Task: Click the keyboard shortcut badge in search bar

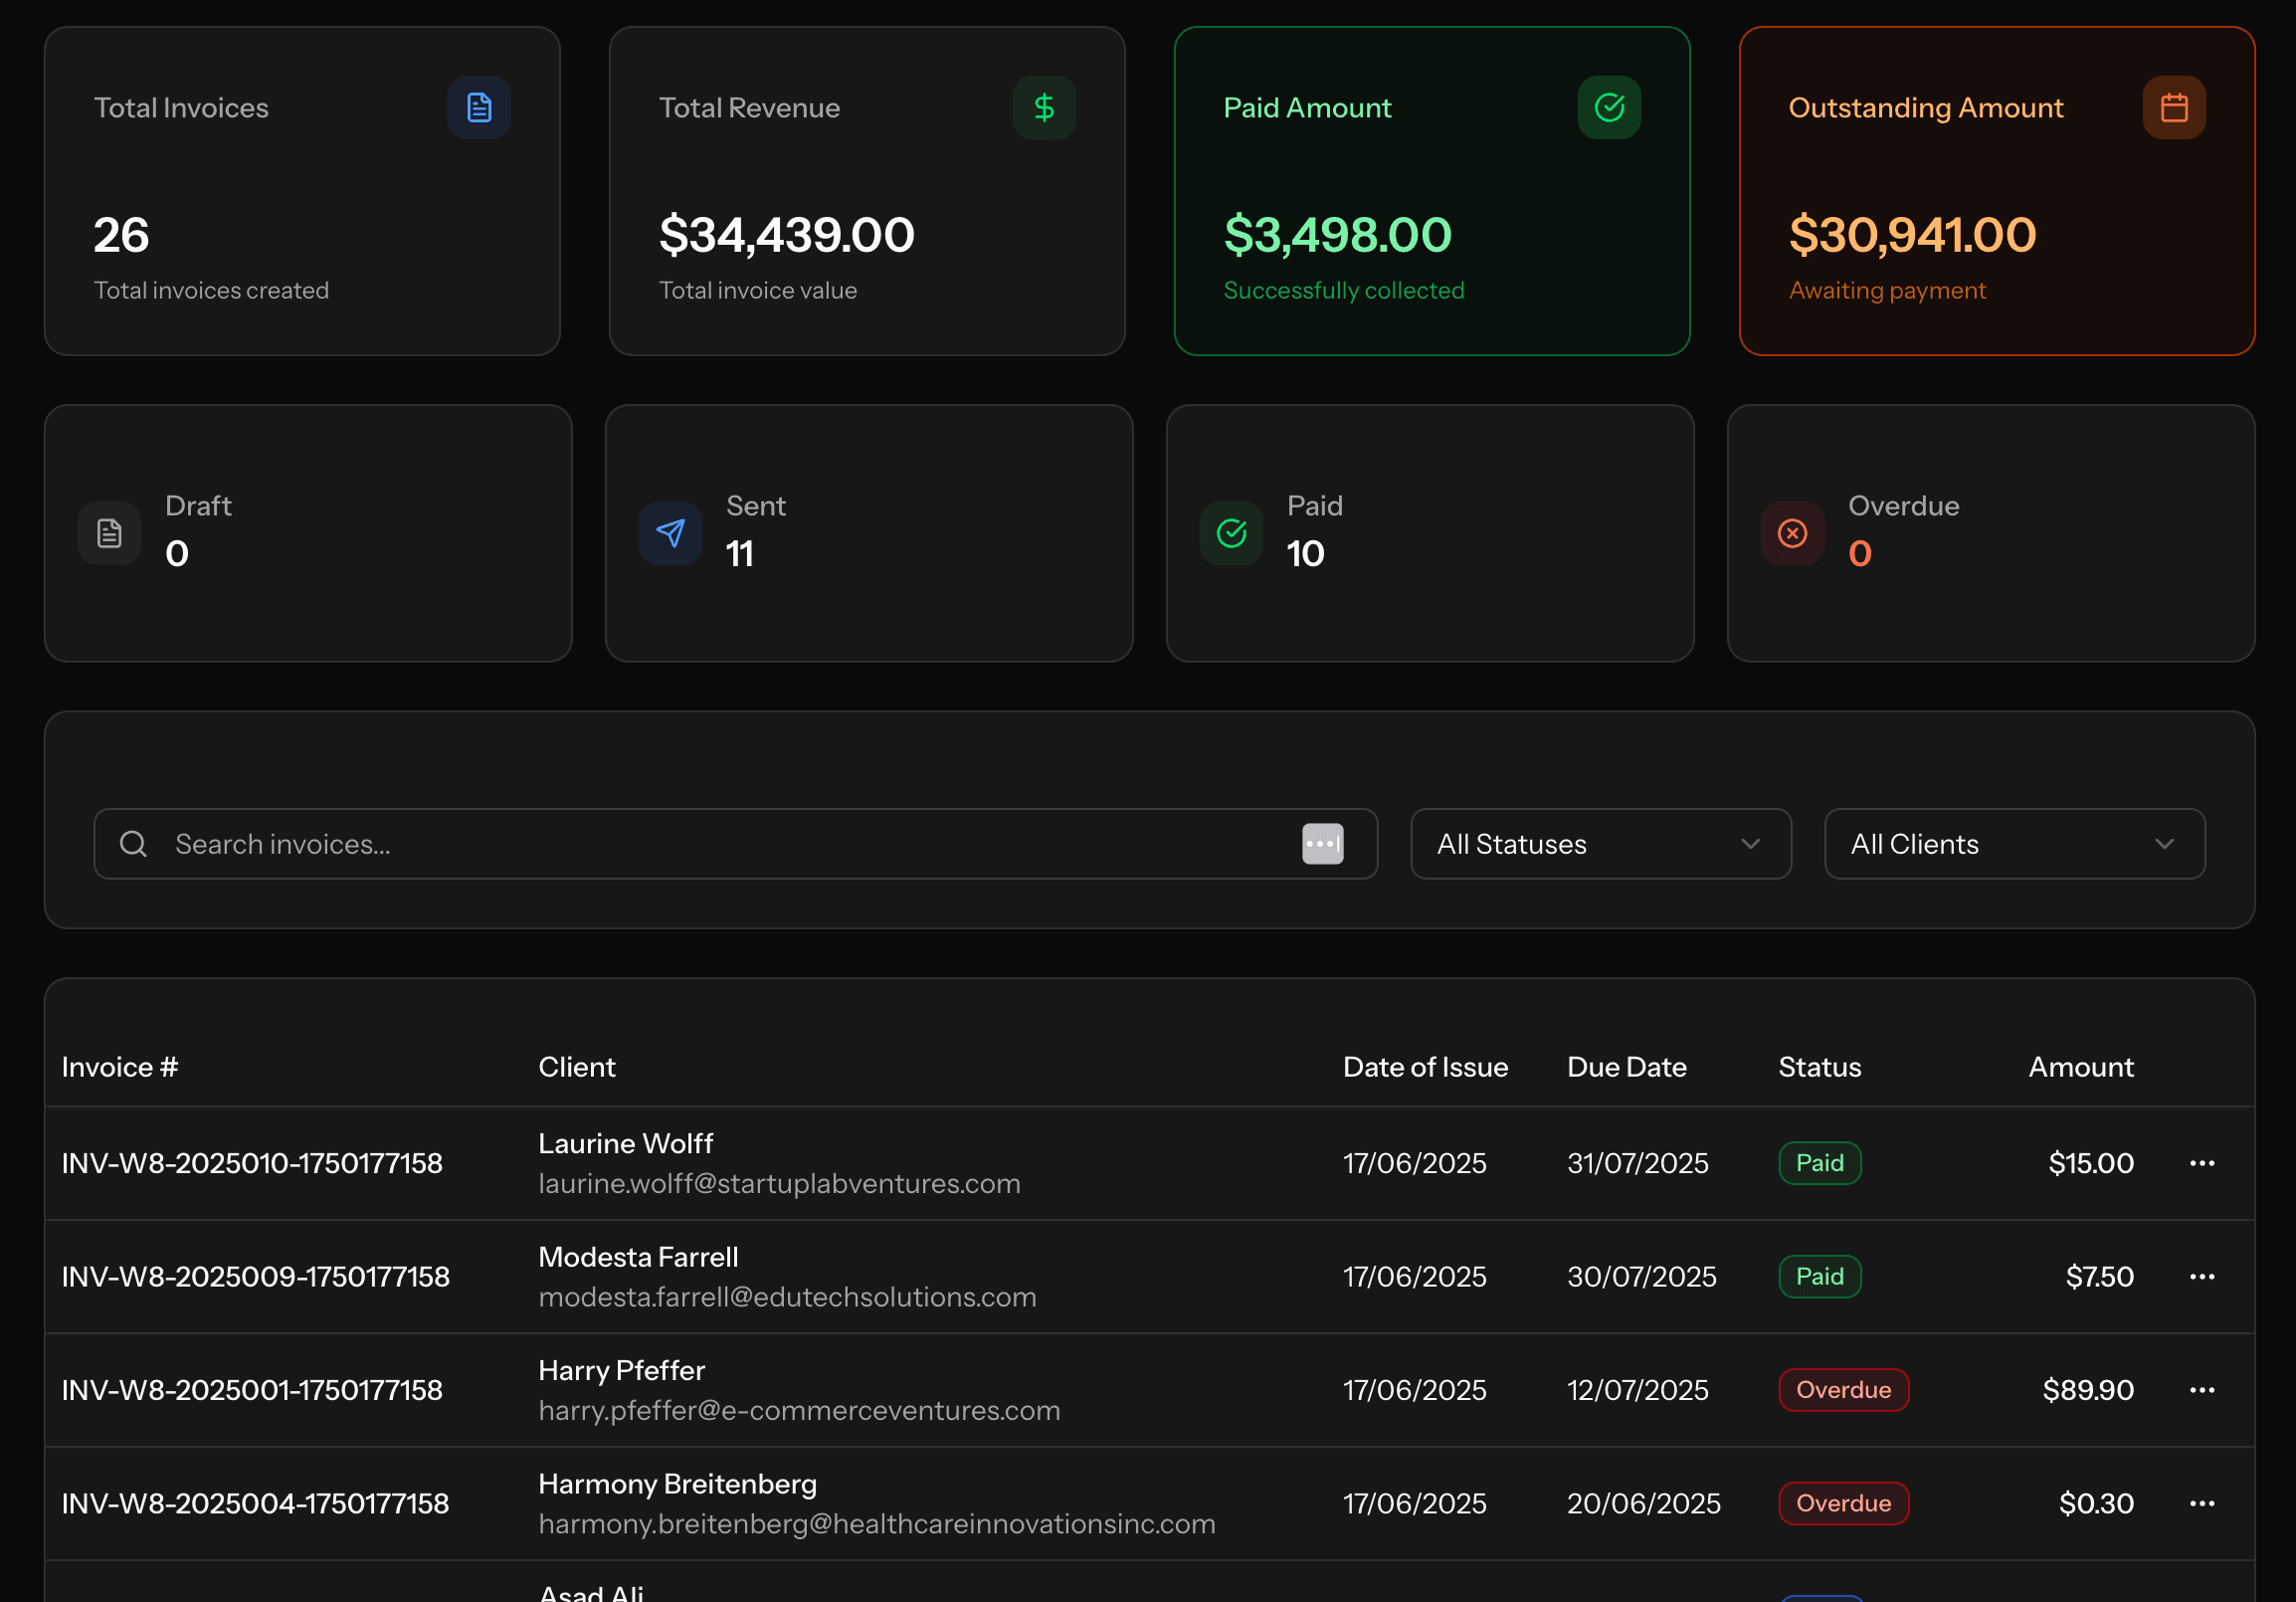Action: coord(1323,843)
